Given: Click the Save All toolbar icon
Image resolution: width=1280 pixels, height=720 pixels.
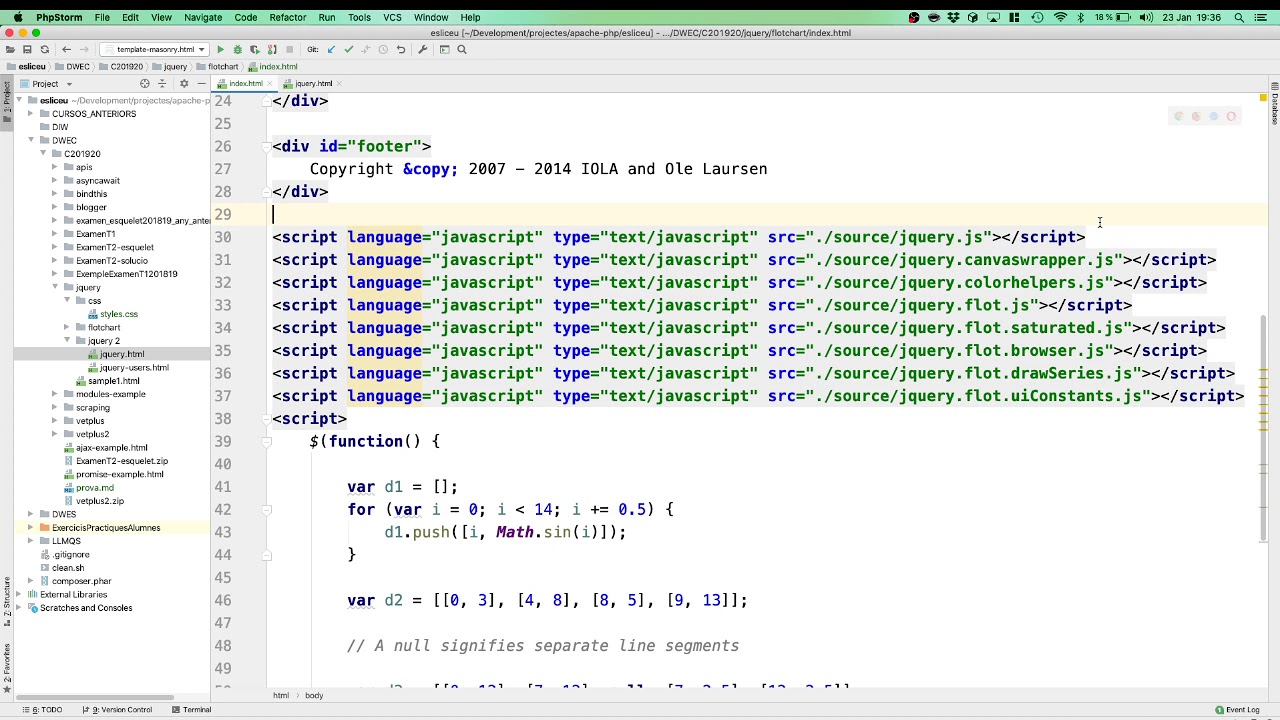Looking at the screenshot, I should click(x=27, y=49).
